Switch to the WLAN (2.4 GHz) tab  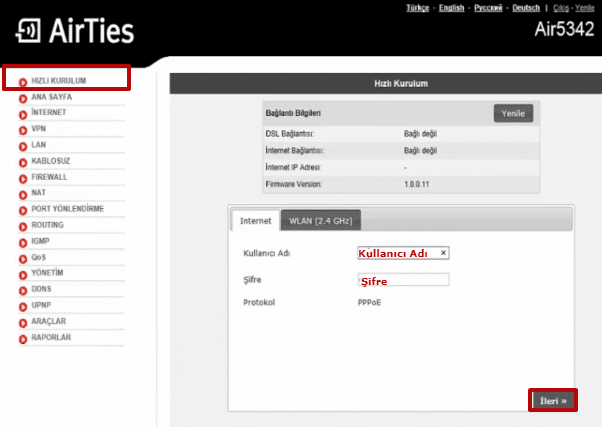click(321, 221)
